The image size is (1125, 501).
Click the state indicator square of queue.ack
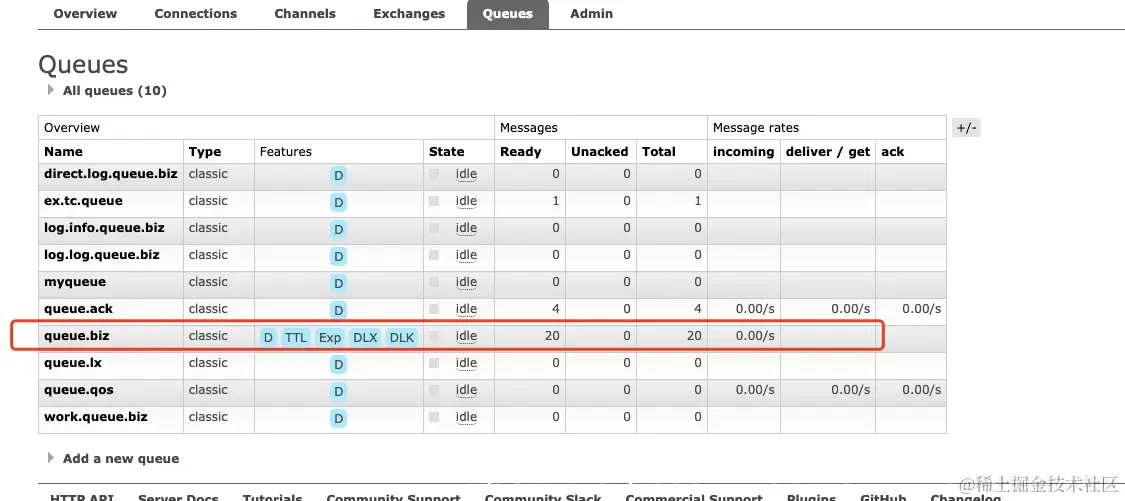[434, 309]
